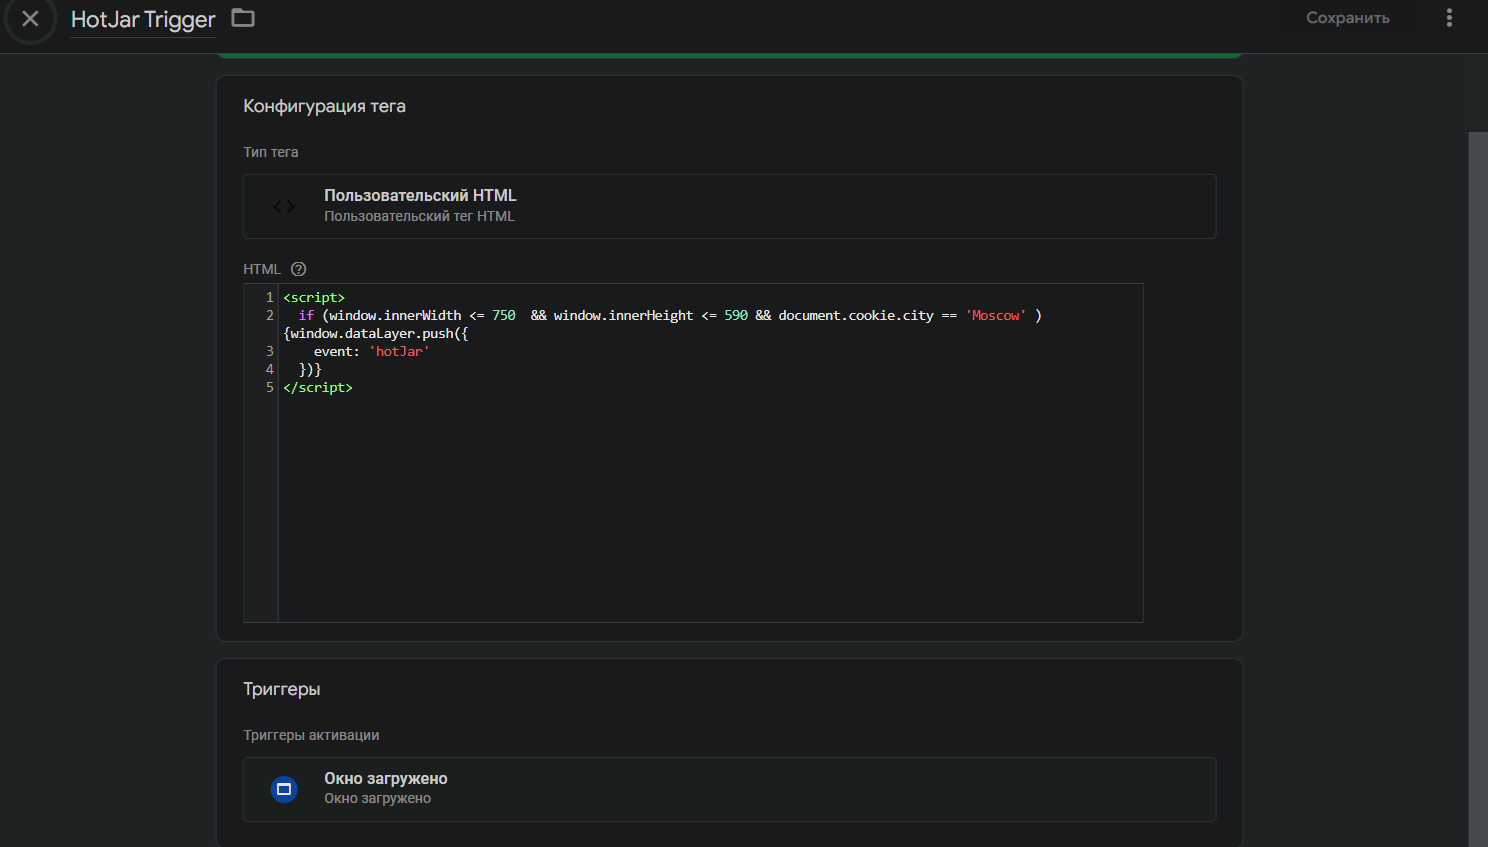Viewport: 1488px width, 847px height.
Task: Click the Триггеры активации label
Action: coord(311,735)
